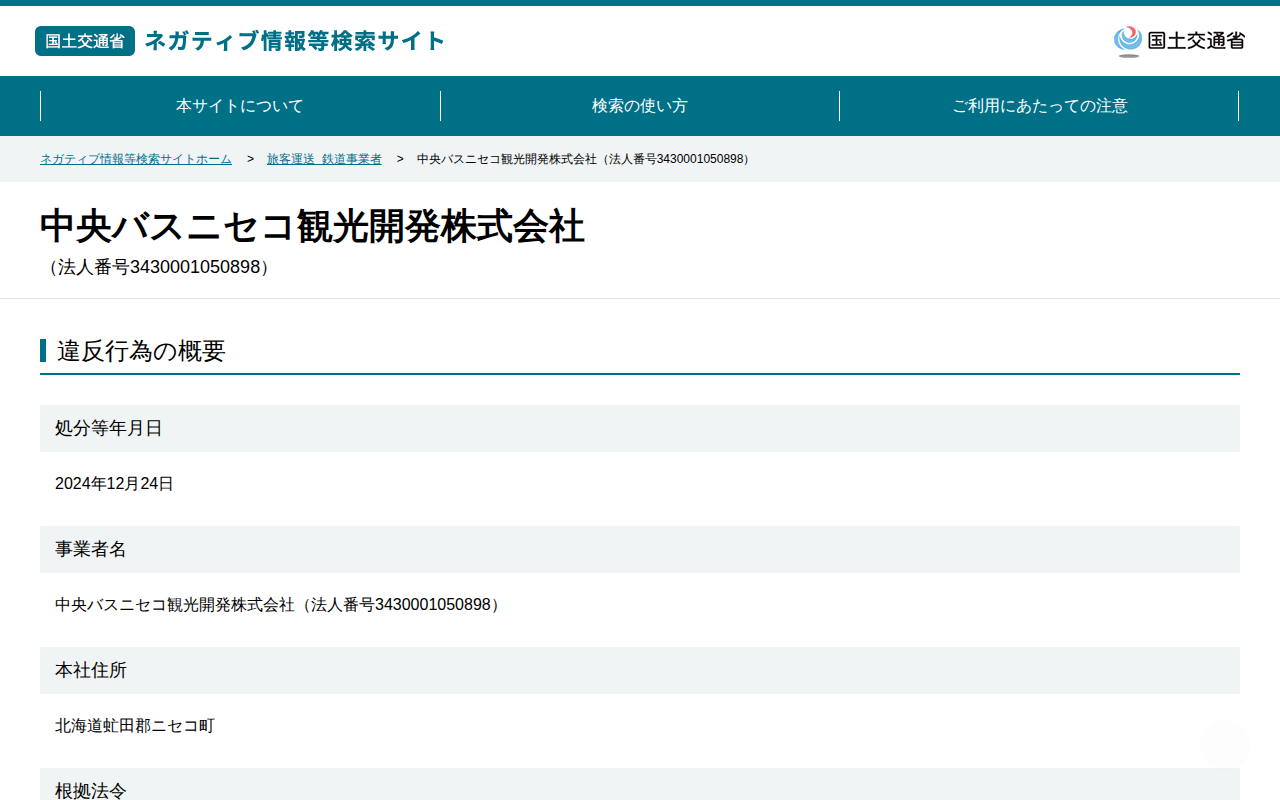Select ご利用にあたっての注意 navigation item
Screen dimensions: 1280x800
[1040, 106]
